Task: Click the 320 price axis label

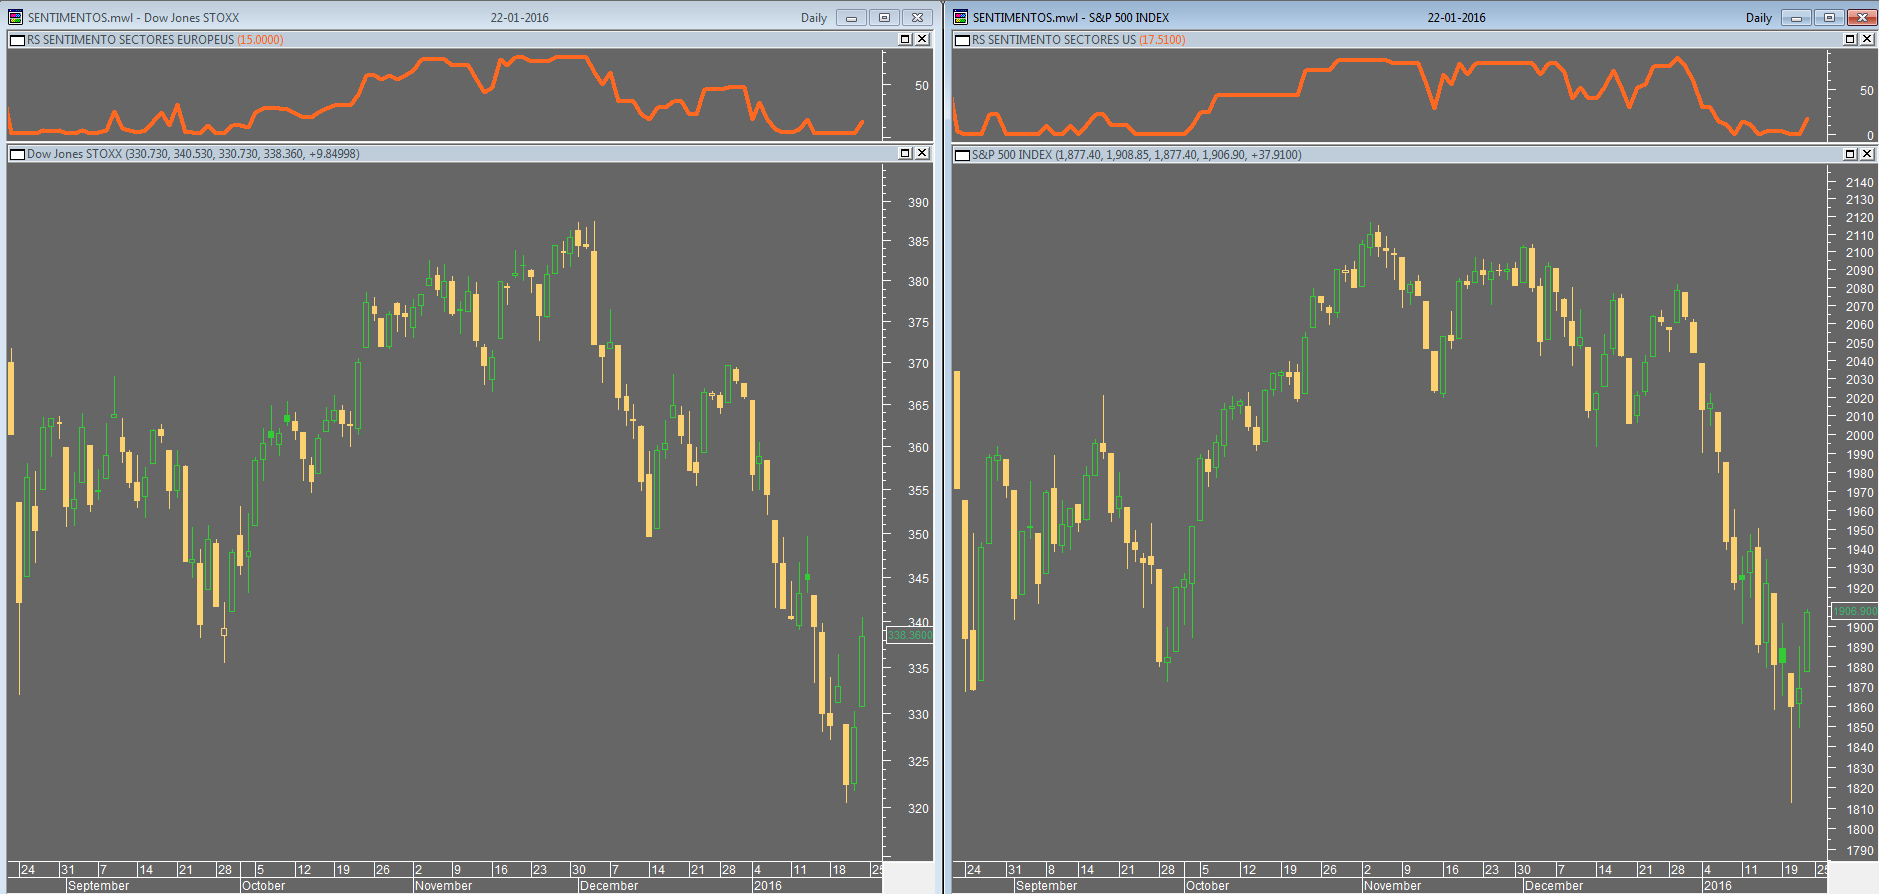Action: (x=918, y=808)
